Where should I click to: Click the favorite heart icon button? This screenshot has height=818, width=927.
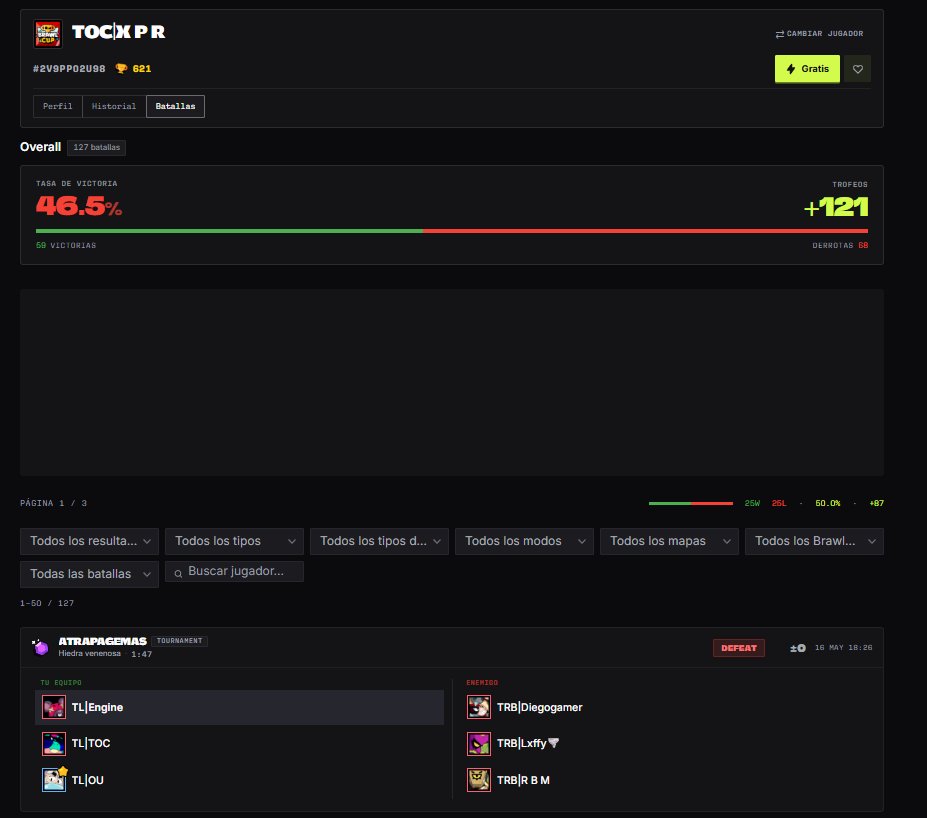pyautogui.click(x=857, y=69)
